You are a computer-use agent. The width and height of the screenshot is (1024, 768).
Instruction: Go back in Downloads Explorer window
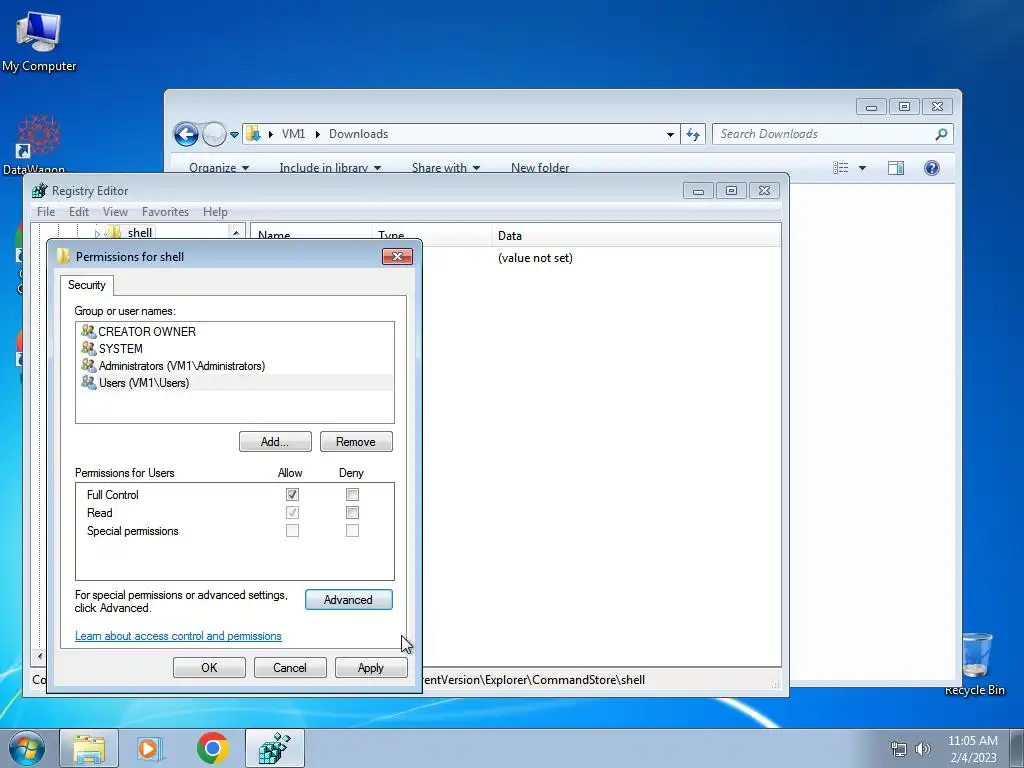(186, 135)
